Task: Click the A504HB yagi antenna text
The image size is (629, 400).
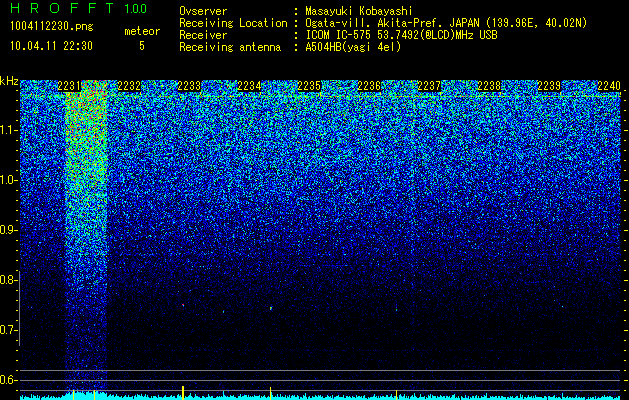Action: 353,47
